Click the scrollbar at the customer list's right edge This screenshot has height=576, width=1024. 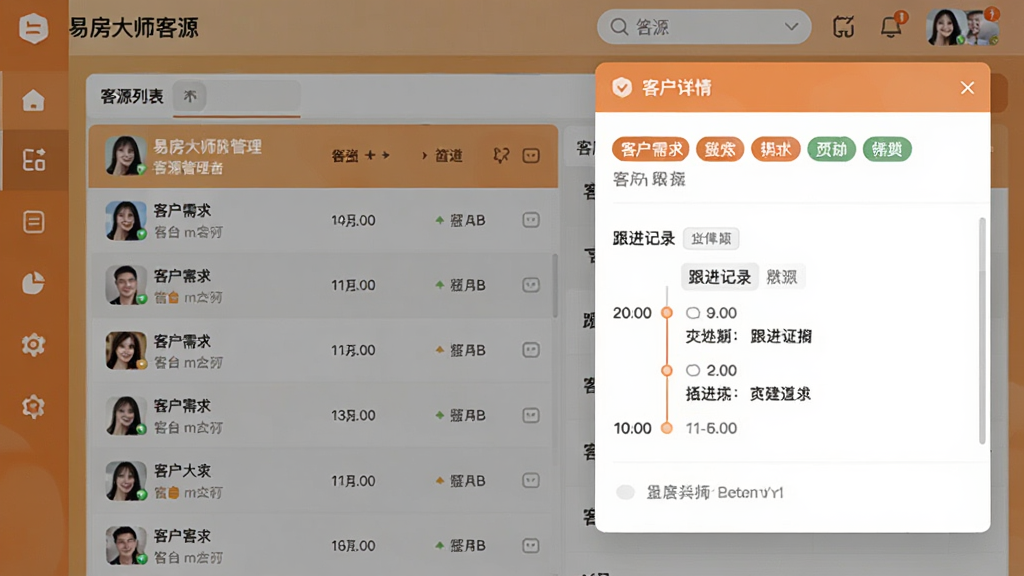click(555, 285)
